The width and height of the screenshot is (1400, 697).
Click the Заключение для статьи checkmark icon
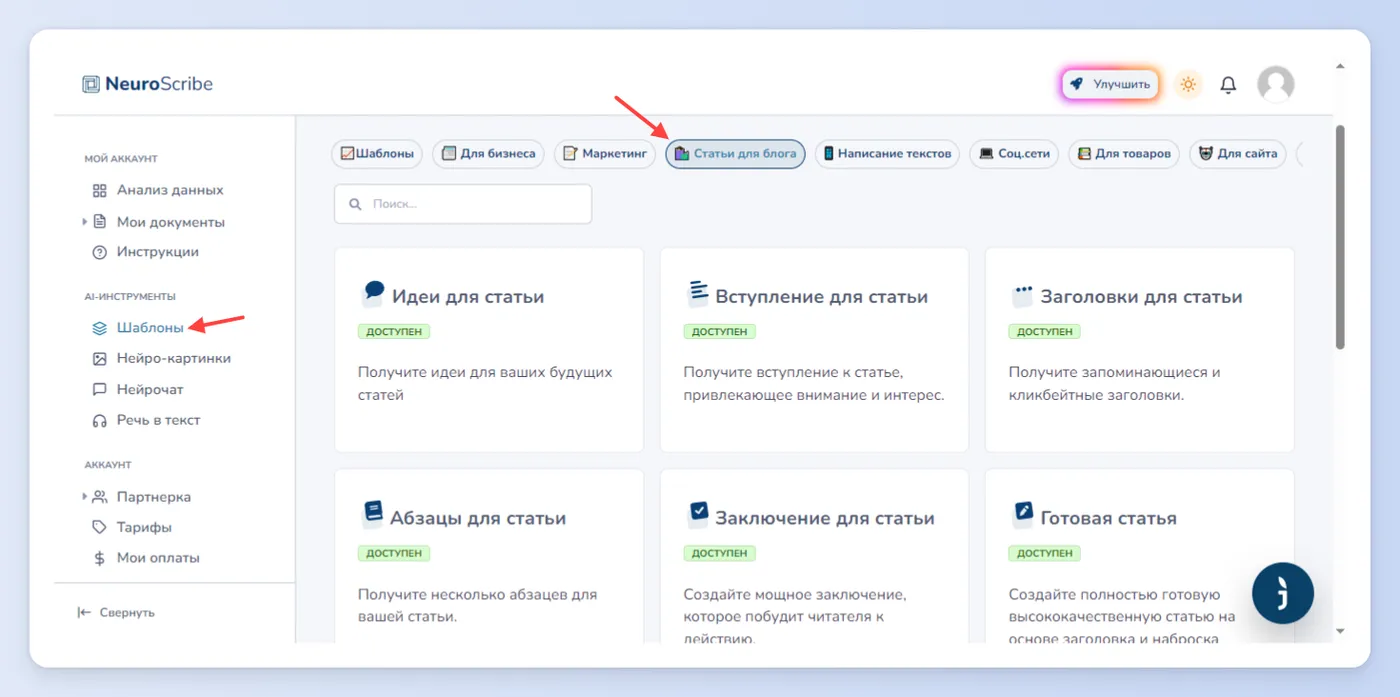coord(698,515)
